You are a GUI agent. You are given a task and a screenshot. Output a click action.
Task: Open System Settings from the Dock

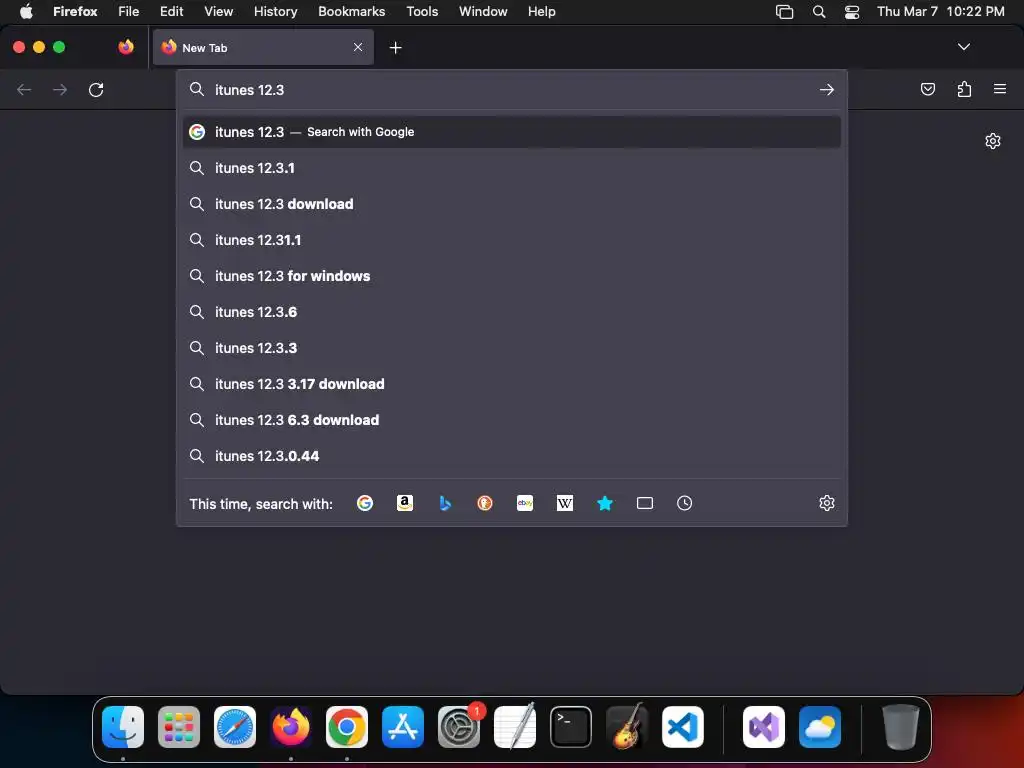tap(458, 727)
